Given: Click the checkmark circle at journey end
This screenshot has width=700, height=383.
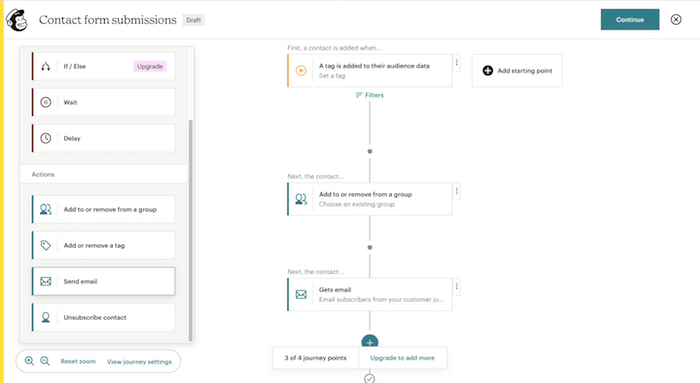Looking at the screenshot, I should coord(369,379).
